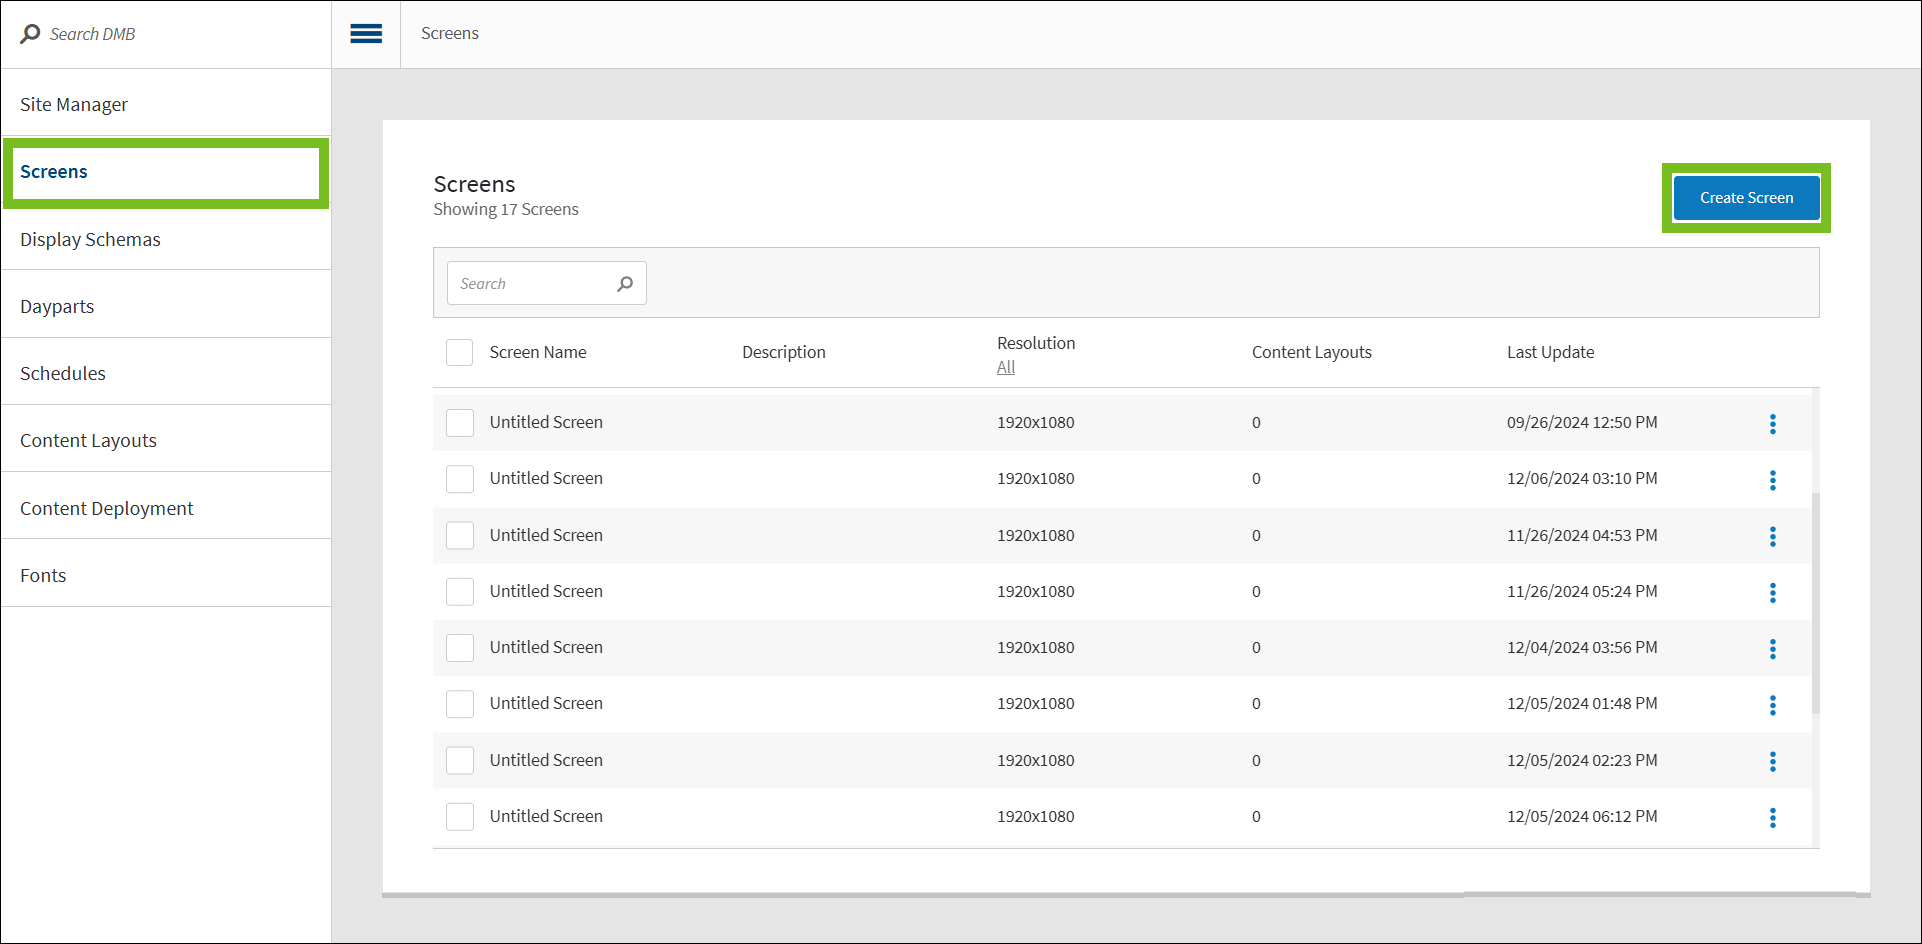Sort by the Last Update column header

[1550, 352]
